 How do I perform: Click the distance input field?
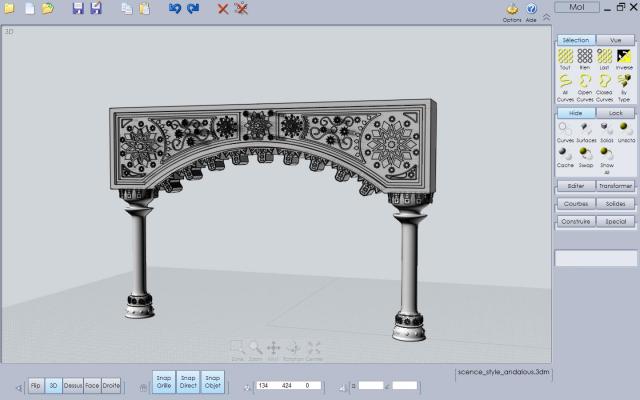pos(371,385)
